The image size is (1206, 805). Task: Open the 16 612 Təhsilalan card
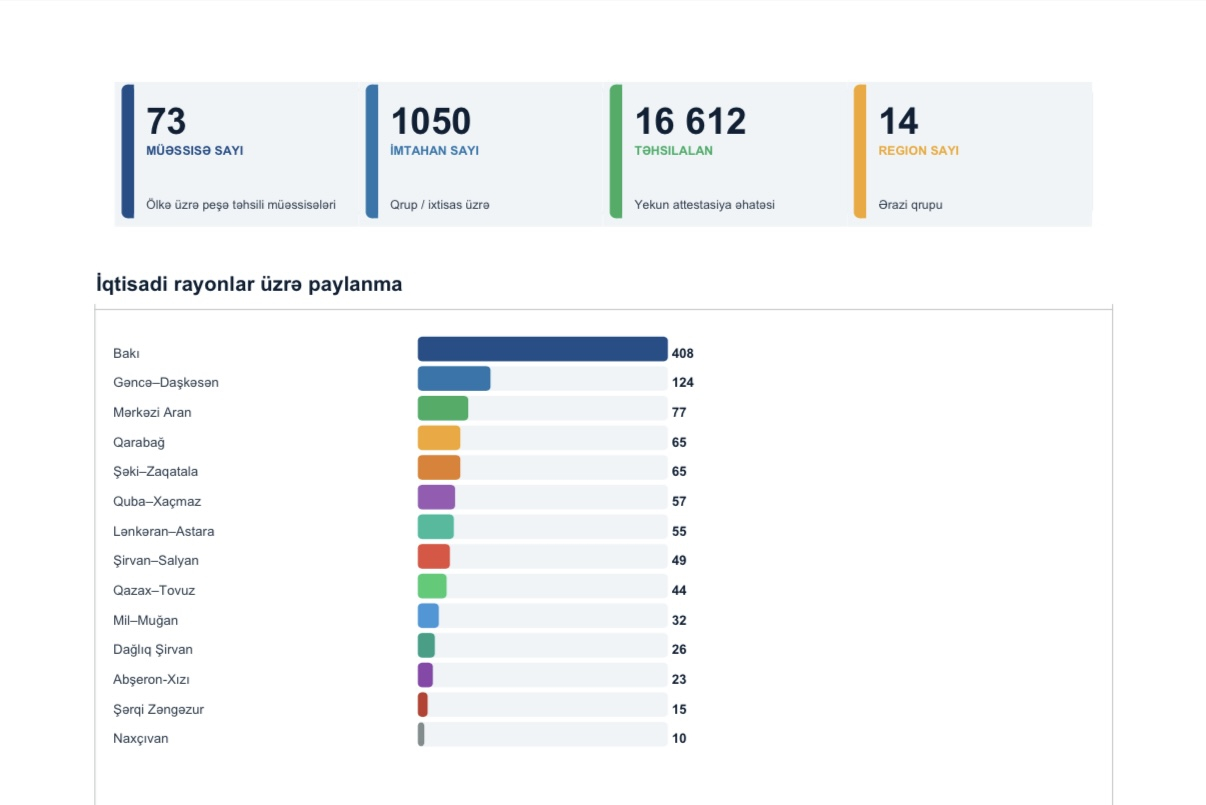click(727, 151)
